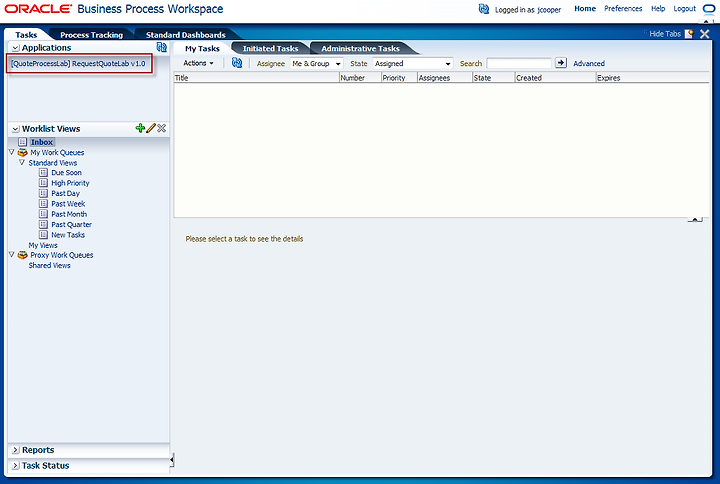Open Advanced search link
This screenshot has height=484, width=720.
click(589, 64)
